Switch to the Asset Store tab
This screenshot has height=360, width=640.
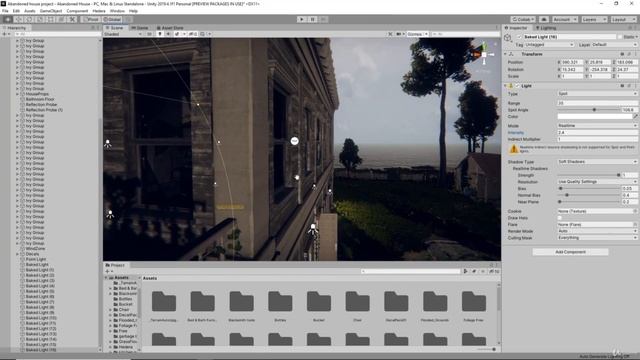click(170, 28)
